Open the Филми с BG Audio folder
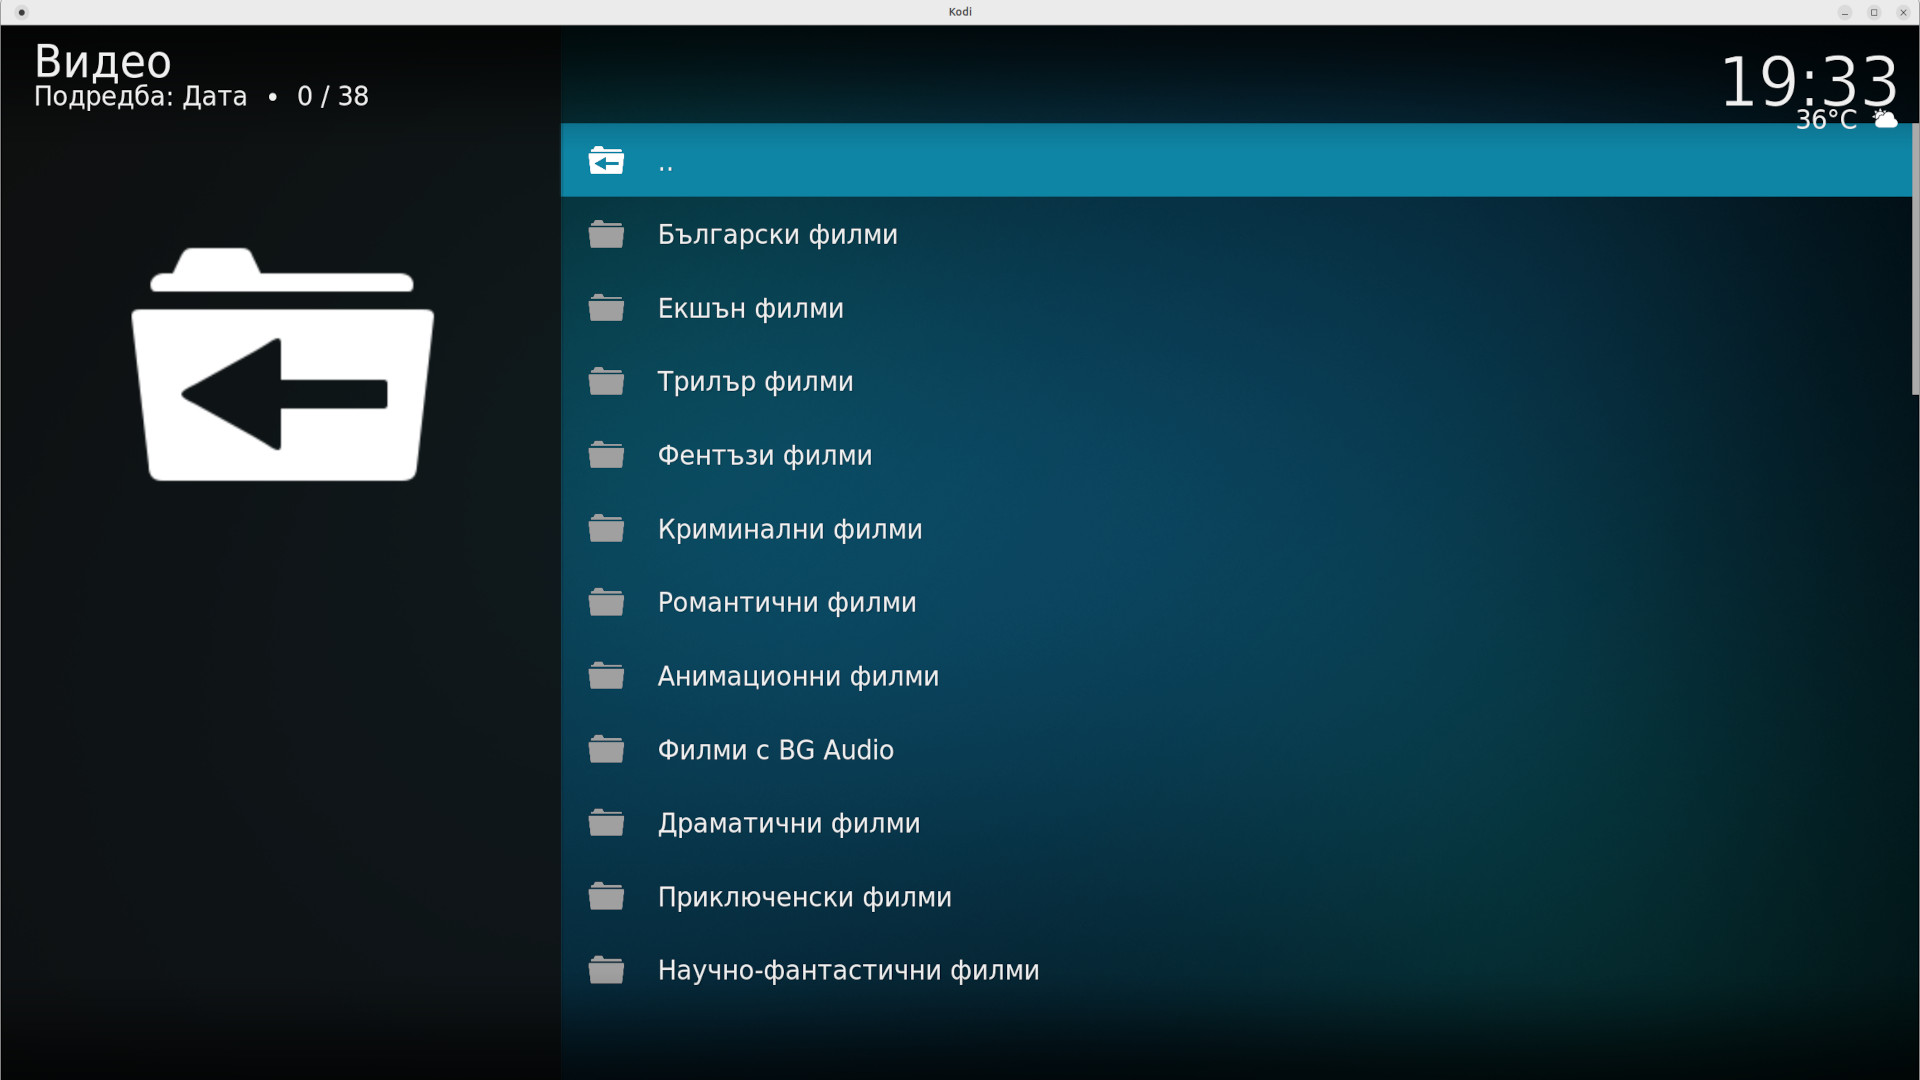The height and width of the screenshot is (1080, 1920). pyautogui.click(x=1236, y=749)
